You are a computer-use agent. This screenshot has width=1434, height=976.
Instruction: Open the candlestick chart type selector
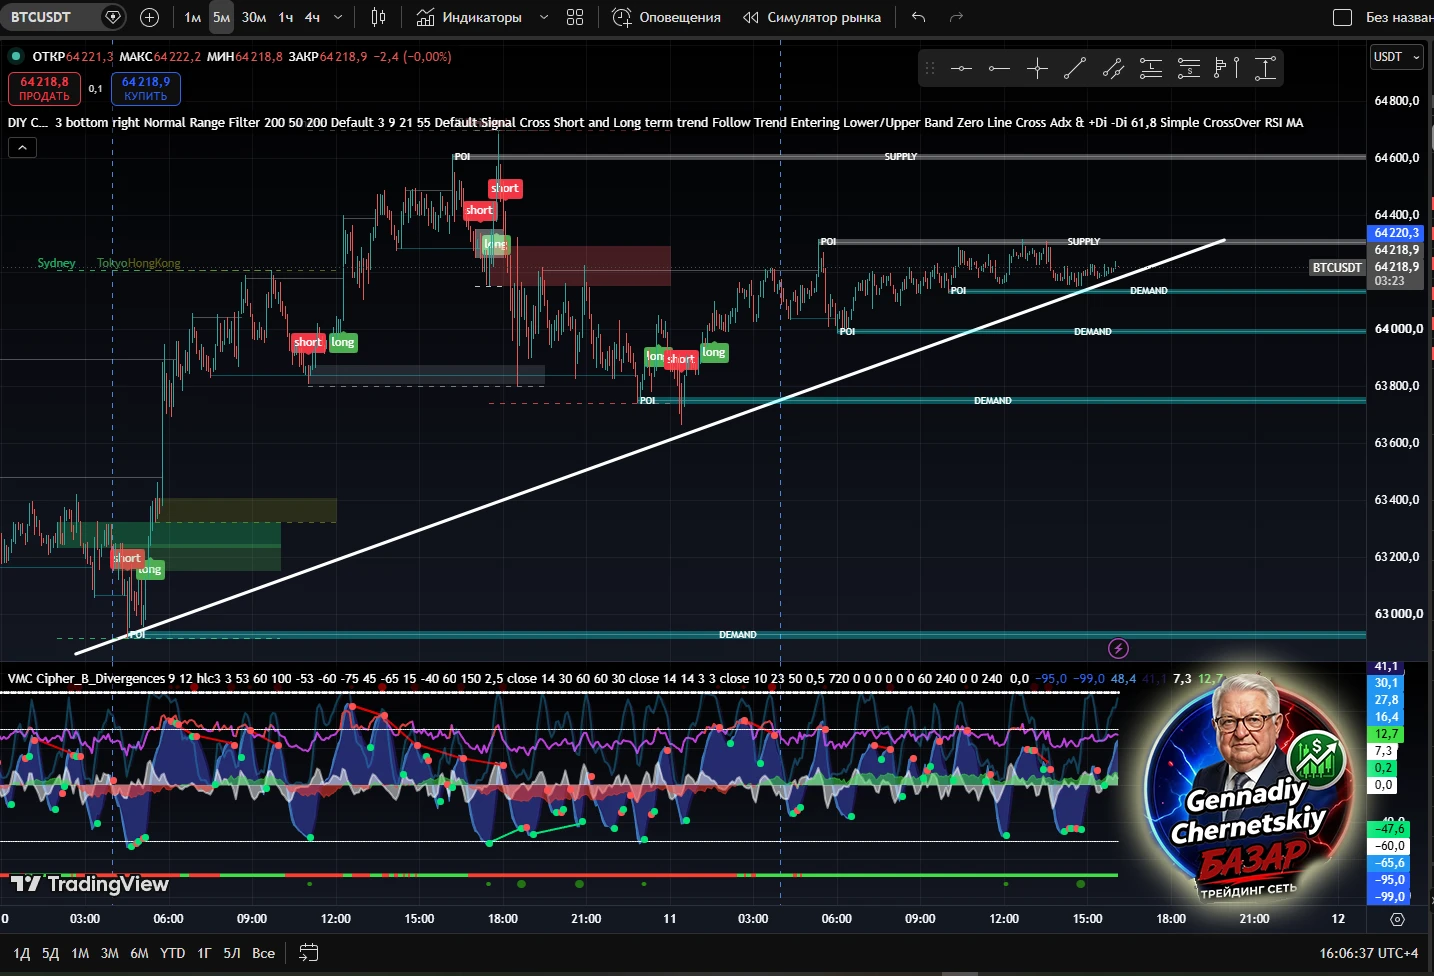[378, 17]
